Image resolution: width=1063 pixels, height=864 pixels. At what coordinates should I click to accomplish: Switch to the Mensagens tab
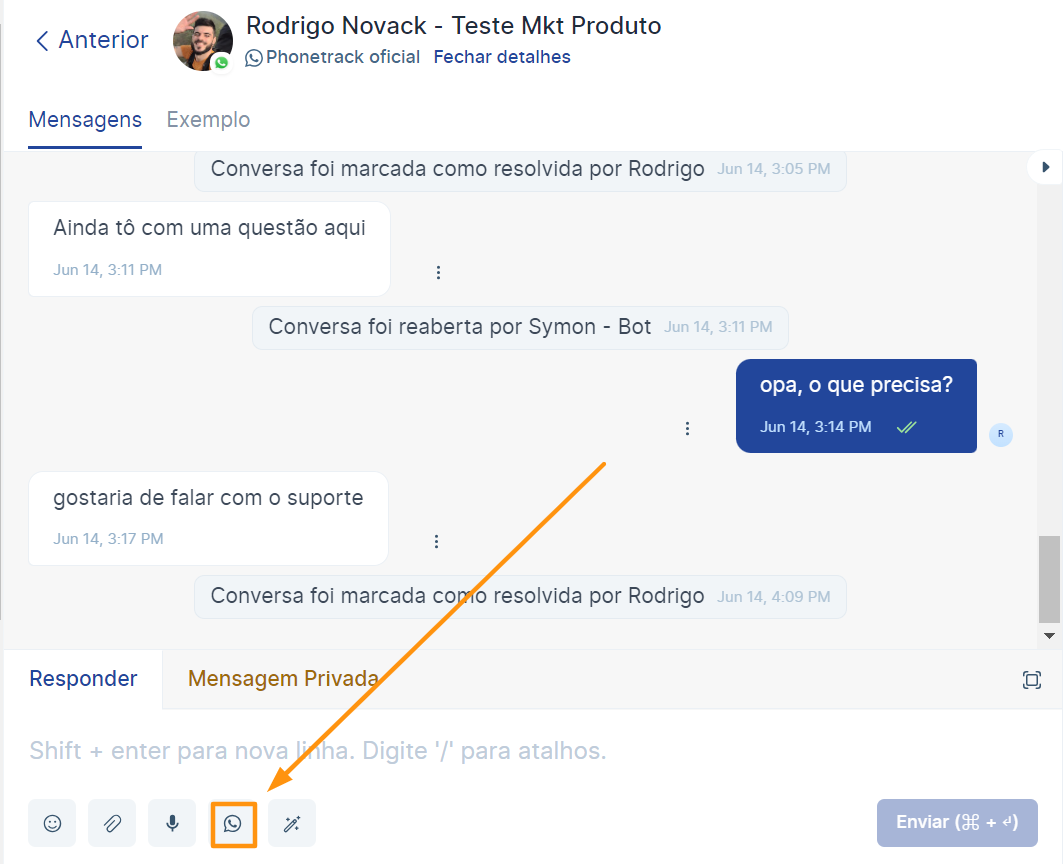[85, 120]
